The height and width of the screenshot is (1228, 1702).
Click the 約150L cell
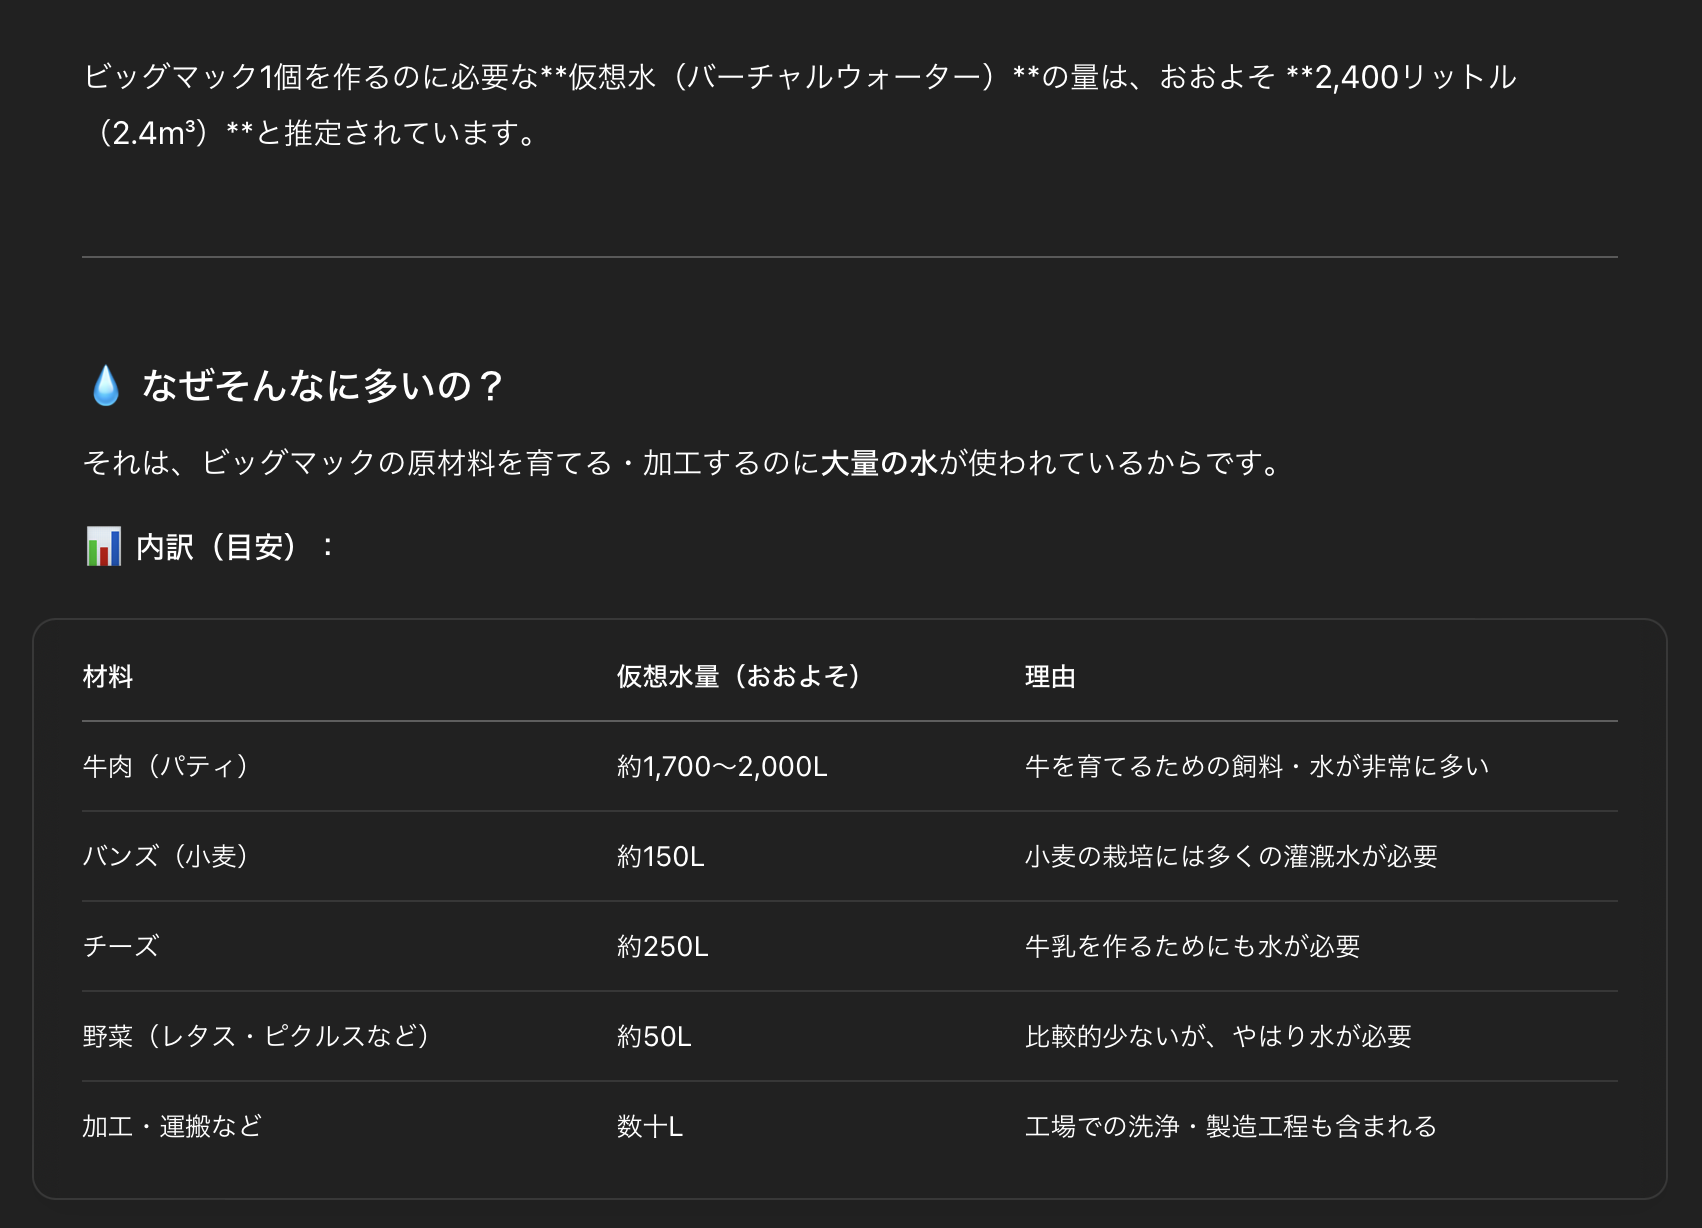(x=661, y=857)
